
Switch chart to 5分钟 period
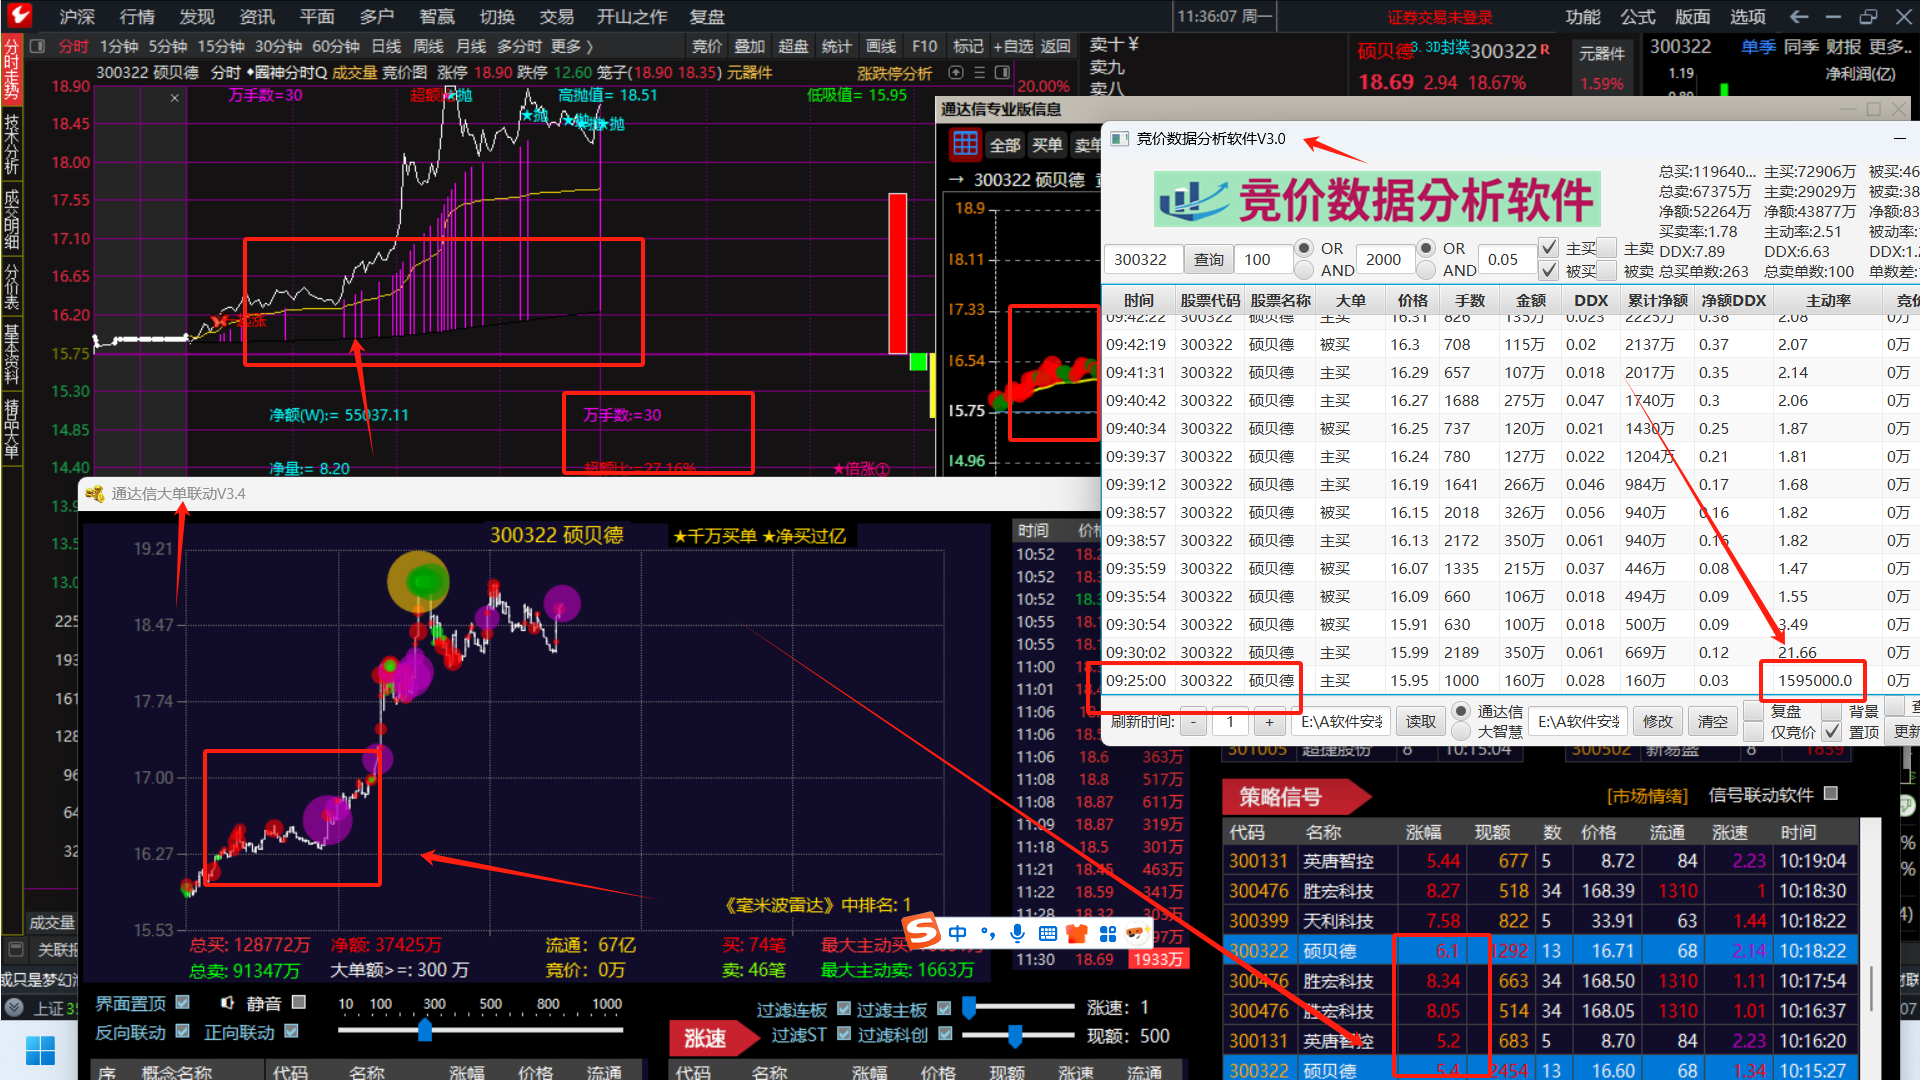point(168,46)
